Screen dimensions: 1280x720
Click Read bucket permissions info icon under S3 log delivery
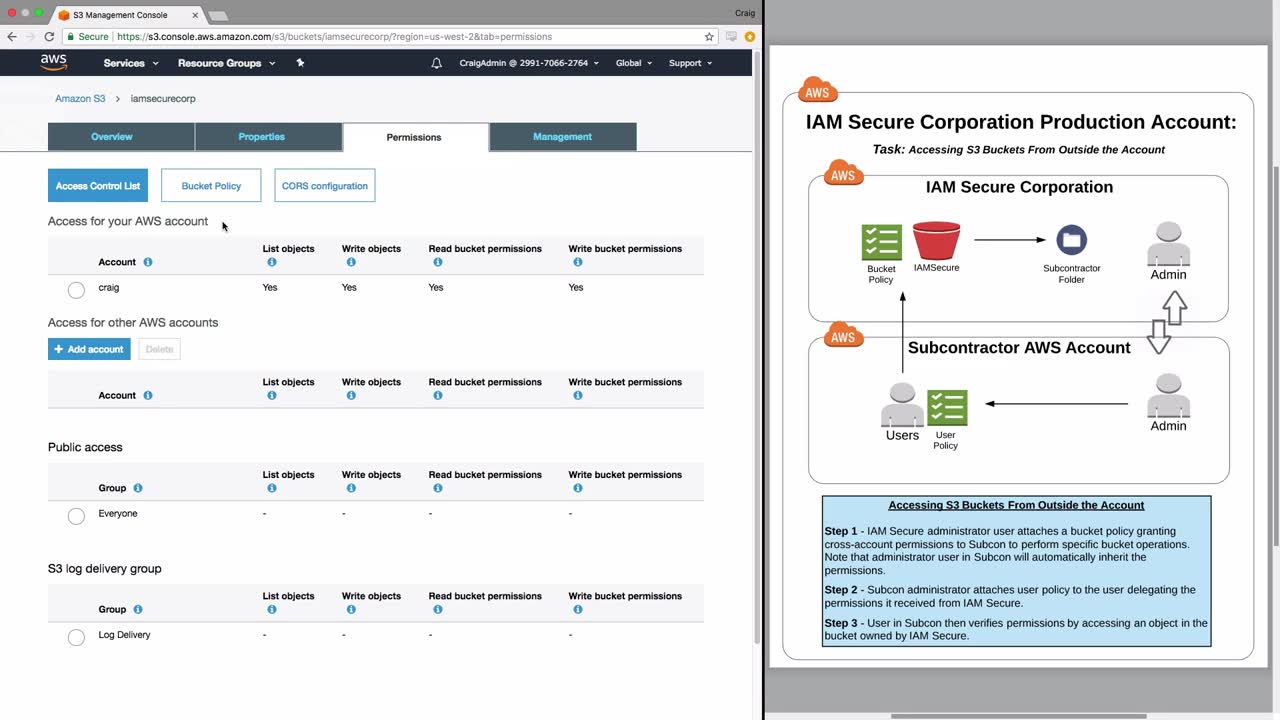[437, 609]
